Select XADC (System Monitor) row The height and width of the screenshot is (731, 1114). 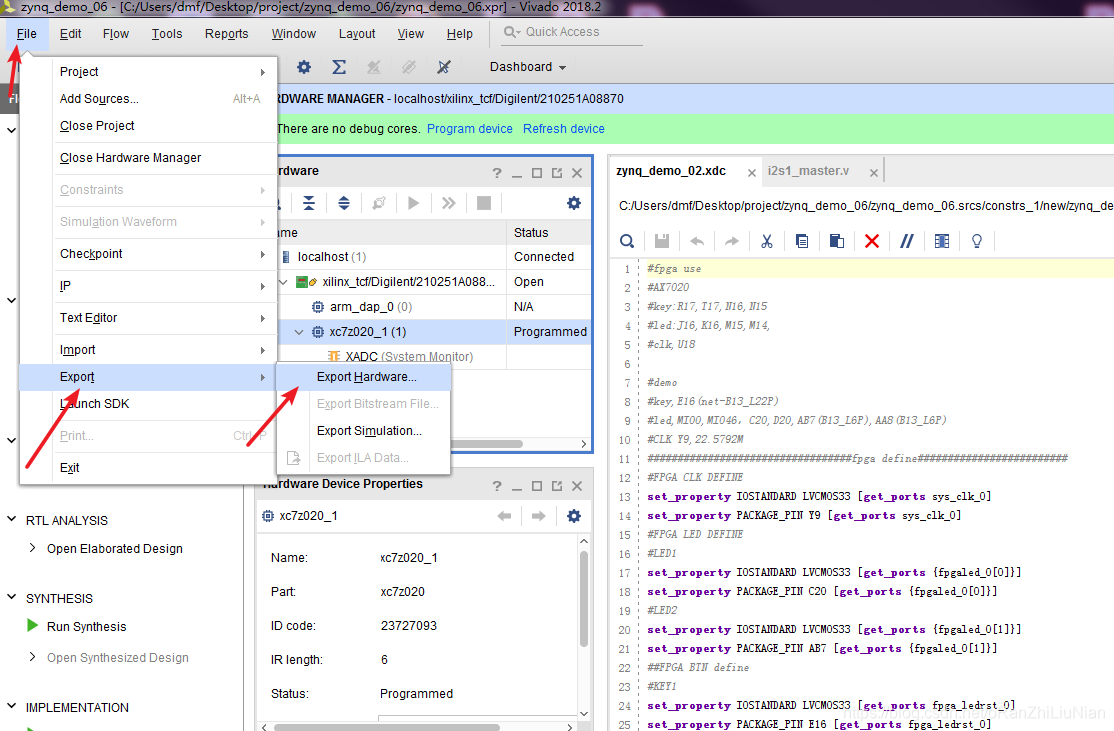pyautogui.click(x=433, y=357)
